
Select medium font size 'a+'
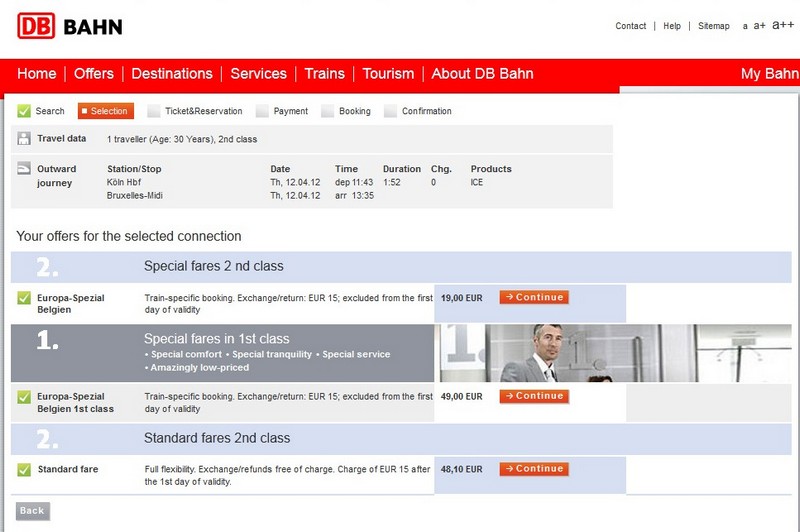(x=759, y=26)
